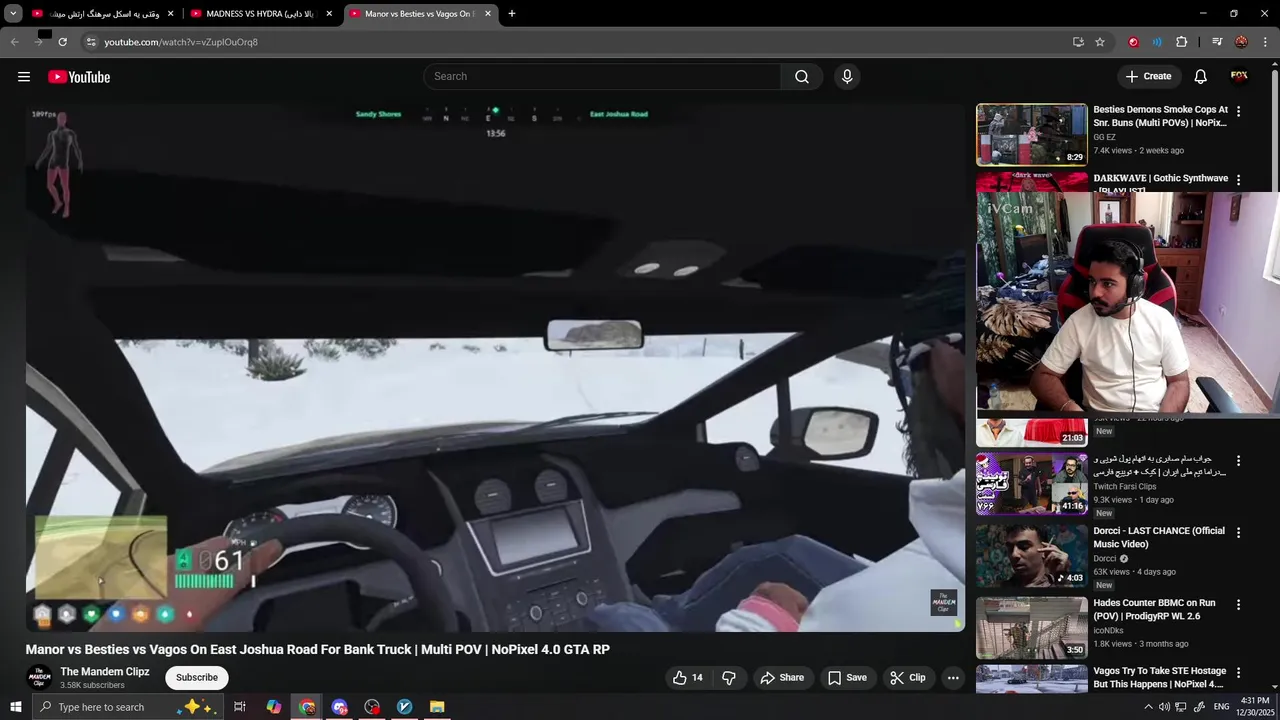Open The Mandem Clipz channel name link

tap(105, 672)
